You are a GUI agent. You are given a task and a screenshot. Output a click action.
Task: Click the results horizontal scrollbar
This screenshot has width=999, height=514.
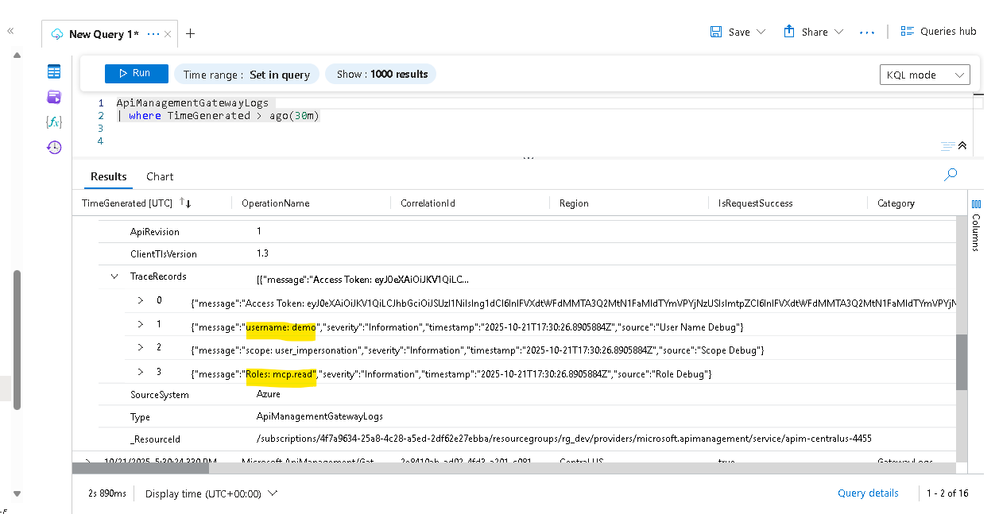coord(140,468)
